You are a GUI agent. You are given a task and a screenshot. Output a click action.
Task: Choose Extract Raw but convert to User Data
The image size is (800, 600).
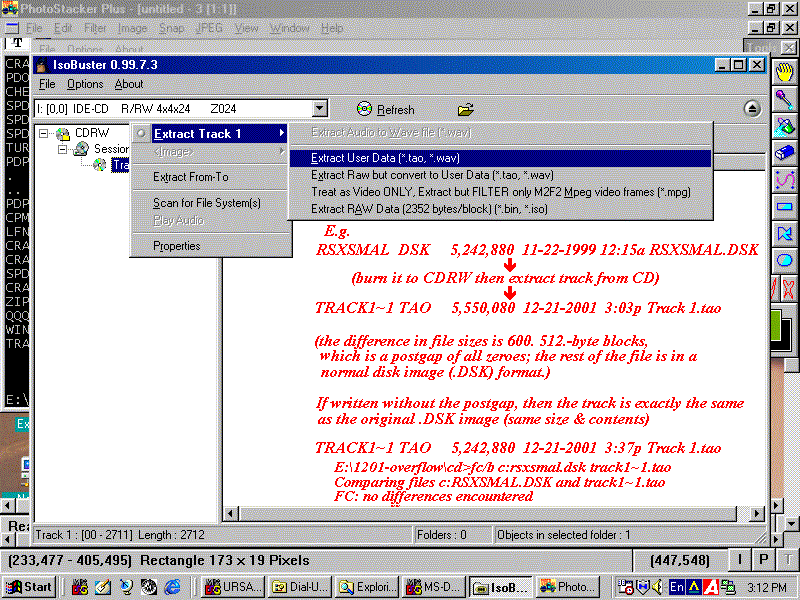tap(500, 175)
